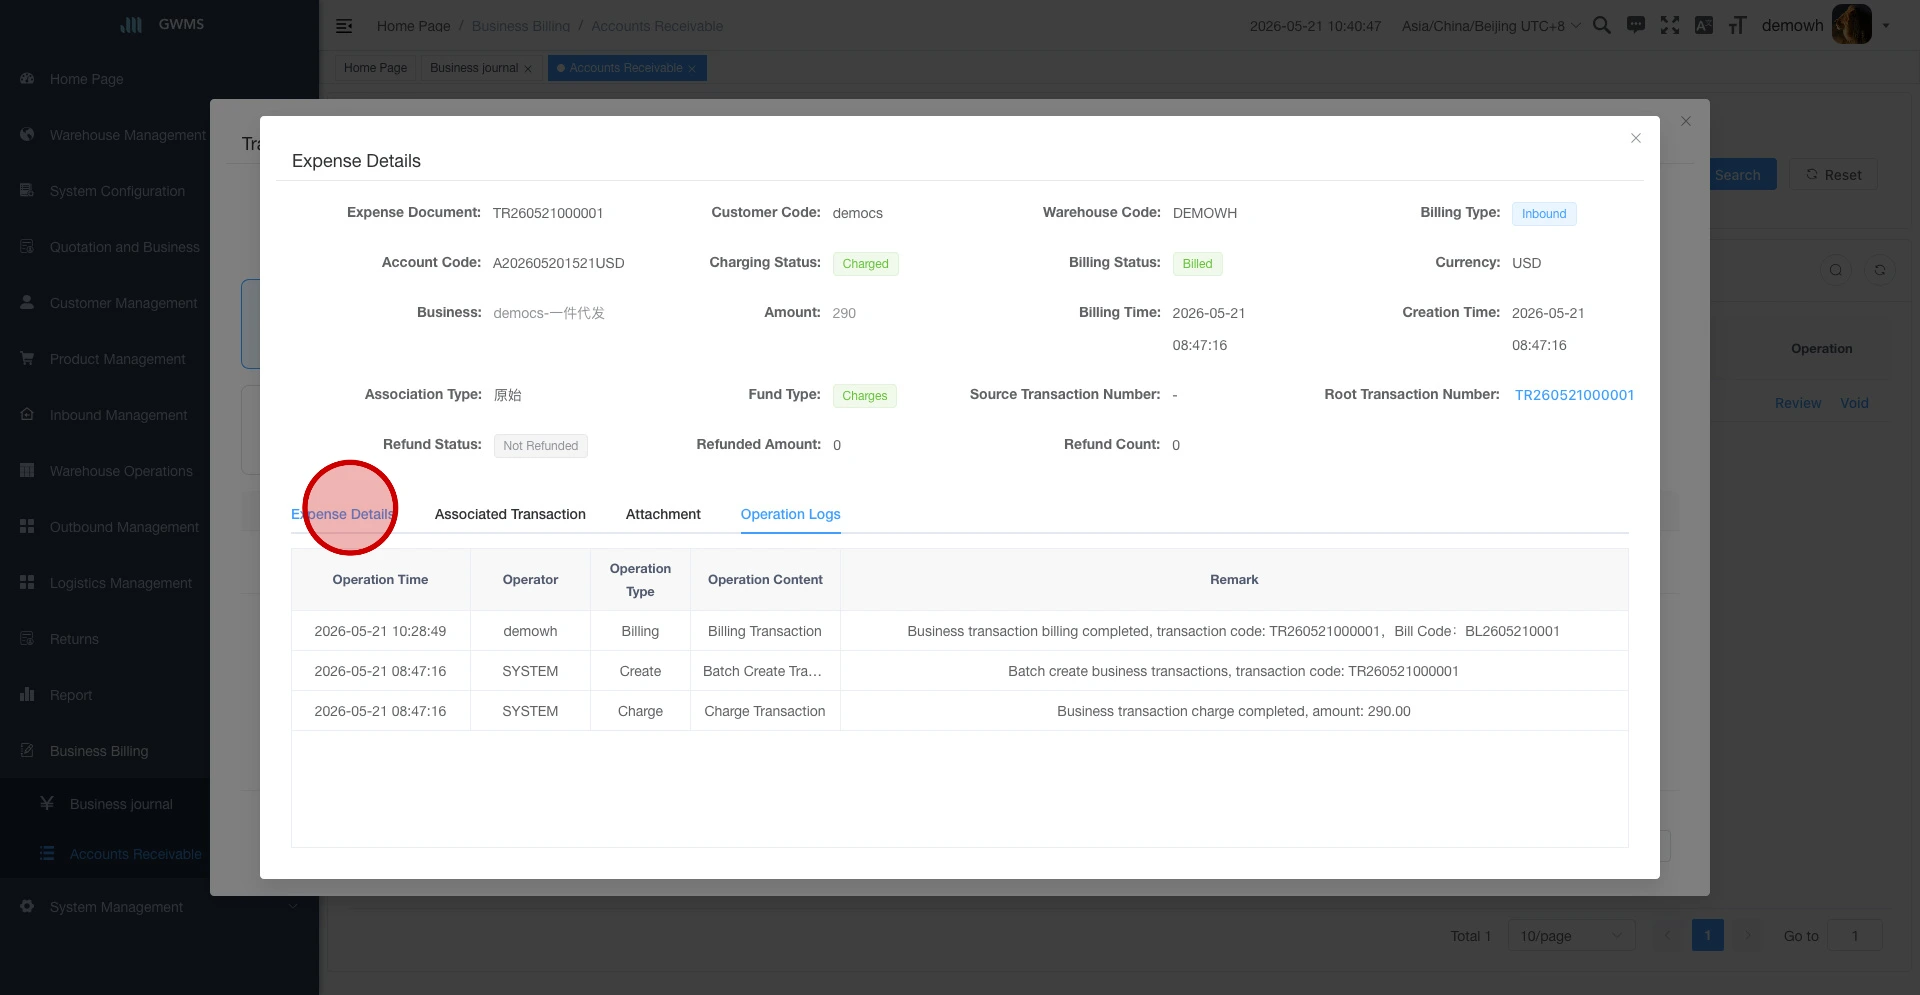This screenshot has height=995, width=1920.
Task: Click the Search button
Action: pos(1738,175)
